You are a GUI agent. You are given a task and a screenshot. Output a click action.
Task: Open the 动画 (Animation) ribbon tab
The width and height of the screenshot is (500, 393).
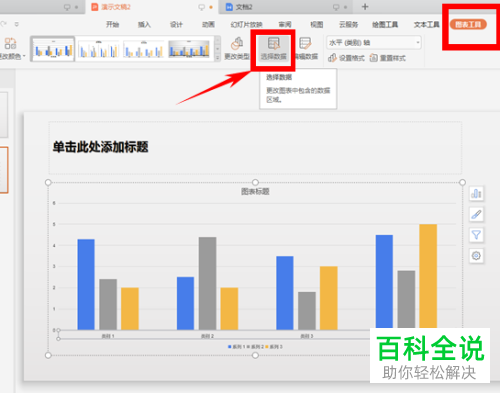click(208, 24)
